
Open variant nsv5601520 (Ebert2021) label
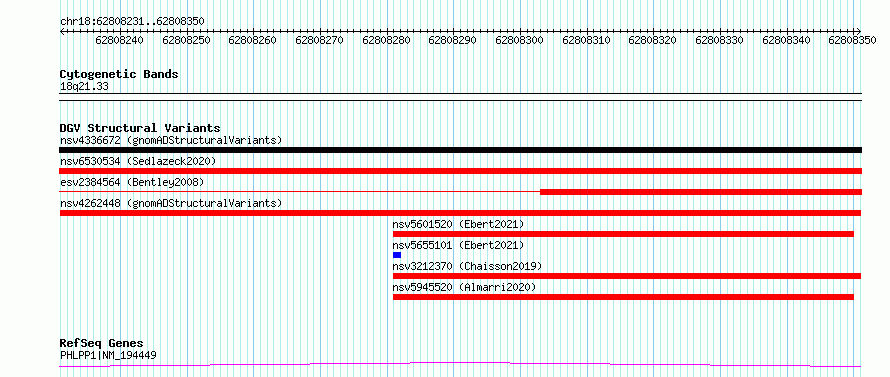[x=459, y=224]
